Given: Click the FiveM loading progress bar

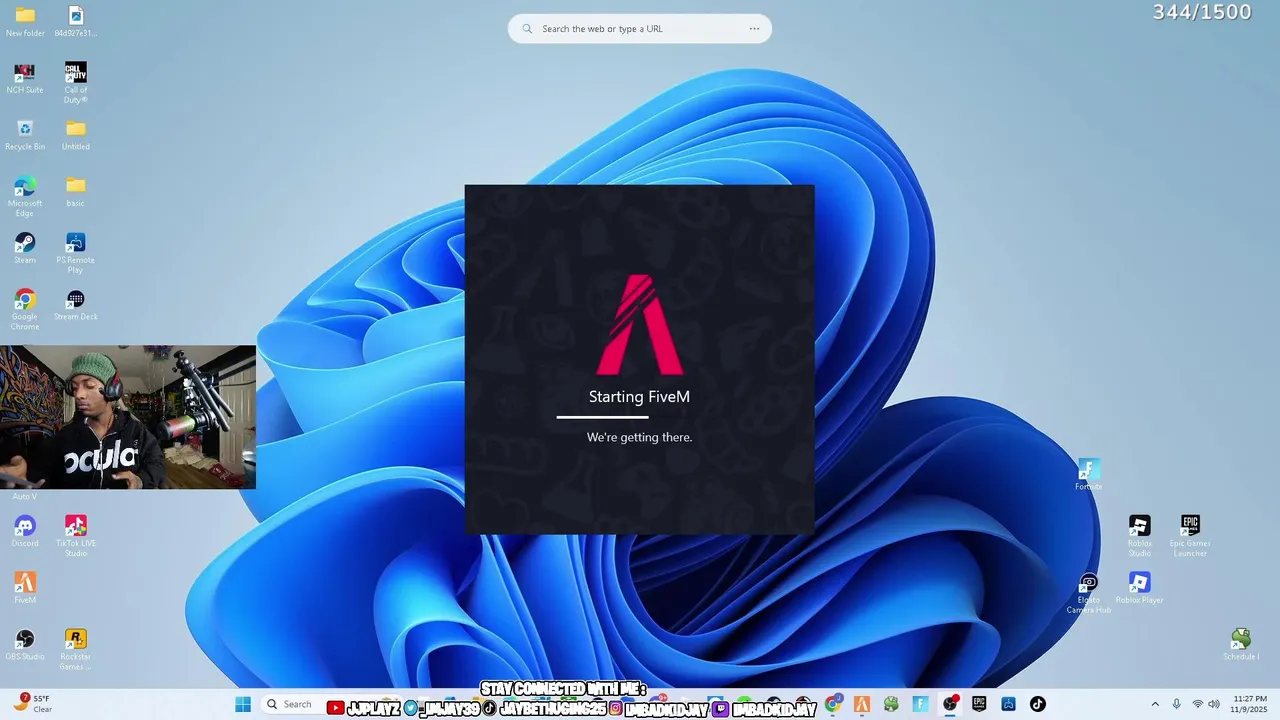Looking at the screenshot, I should [x=640, y=417].
